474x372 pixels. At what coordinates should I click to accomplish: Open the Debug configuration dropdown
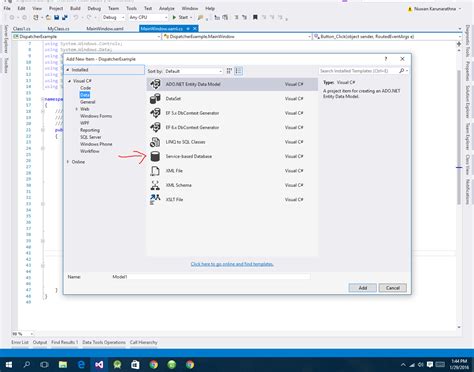(x=113, y=17)
